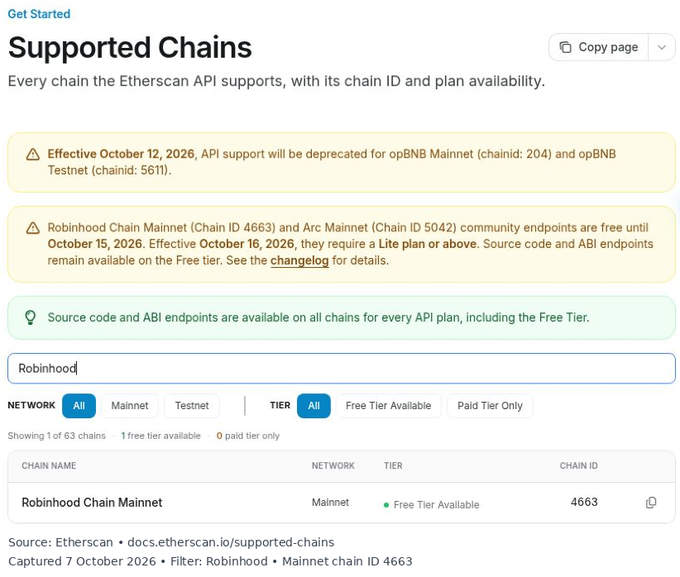The width and height of the screenshot is (680, 577).
Task: Filter by Free Tier Available
Action: point(388,406)
